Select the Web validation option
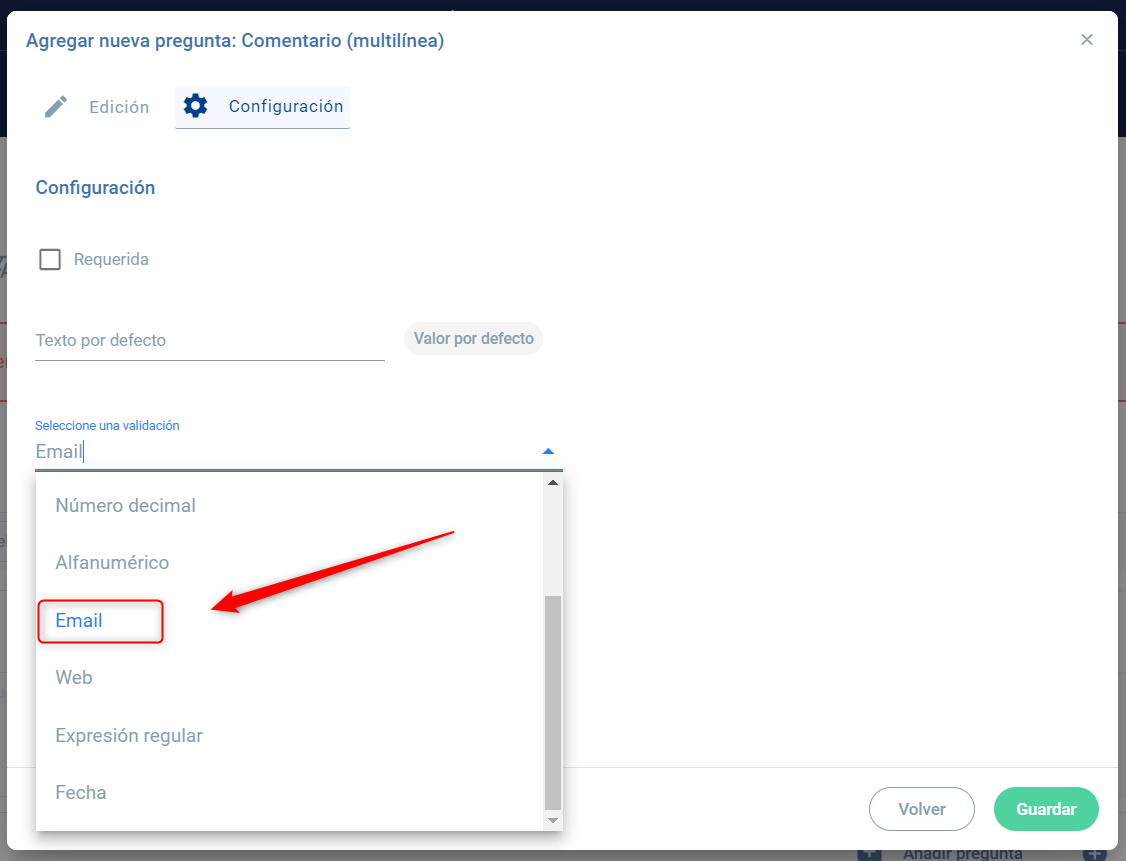 [x=74, y=678]
